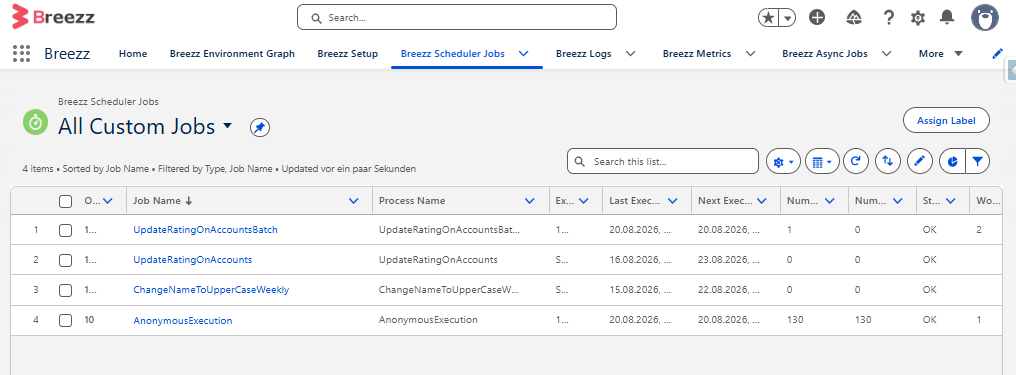Open the user profile avatar
Image resolution: width=1016 pixels, height=375 pixels.
click(x=984, y=17)
